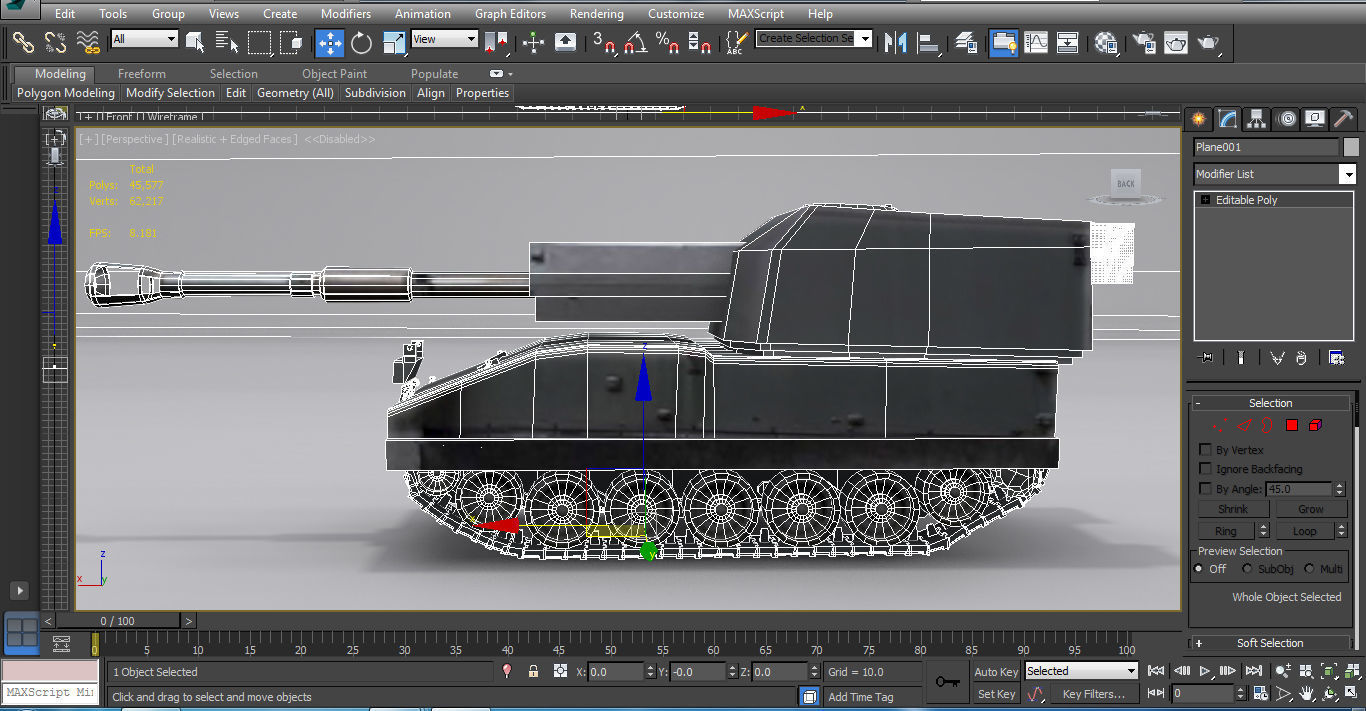
Task: Pick Rectangular Selection Region tool
Action: point(259,42)
